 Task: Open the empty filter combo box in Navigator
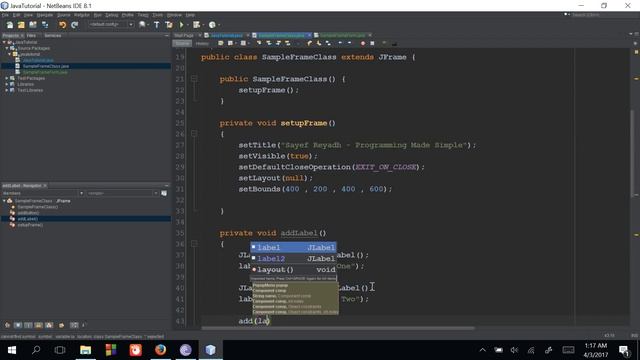point(122,193)
